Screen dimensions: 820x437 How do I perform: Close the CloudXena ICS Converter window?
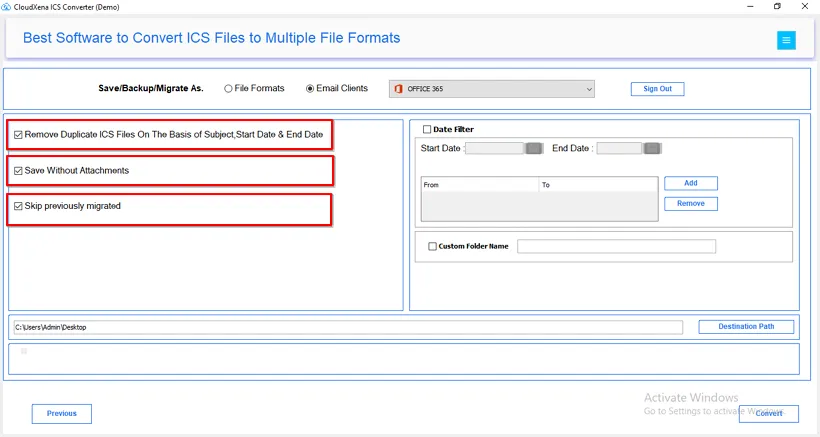805,6
